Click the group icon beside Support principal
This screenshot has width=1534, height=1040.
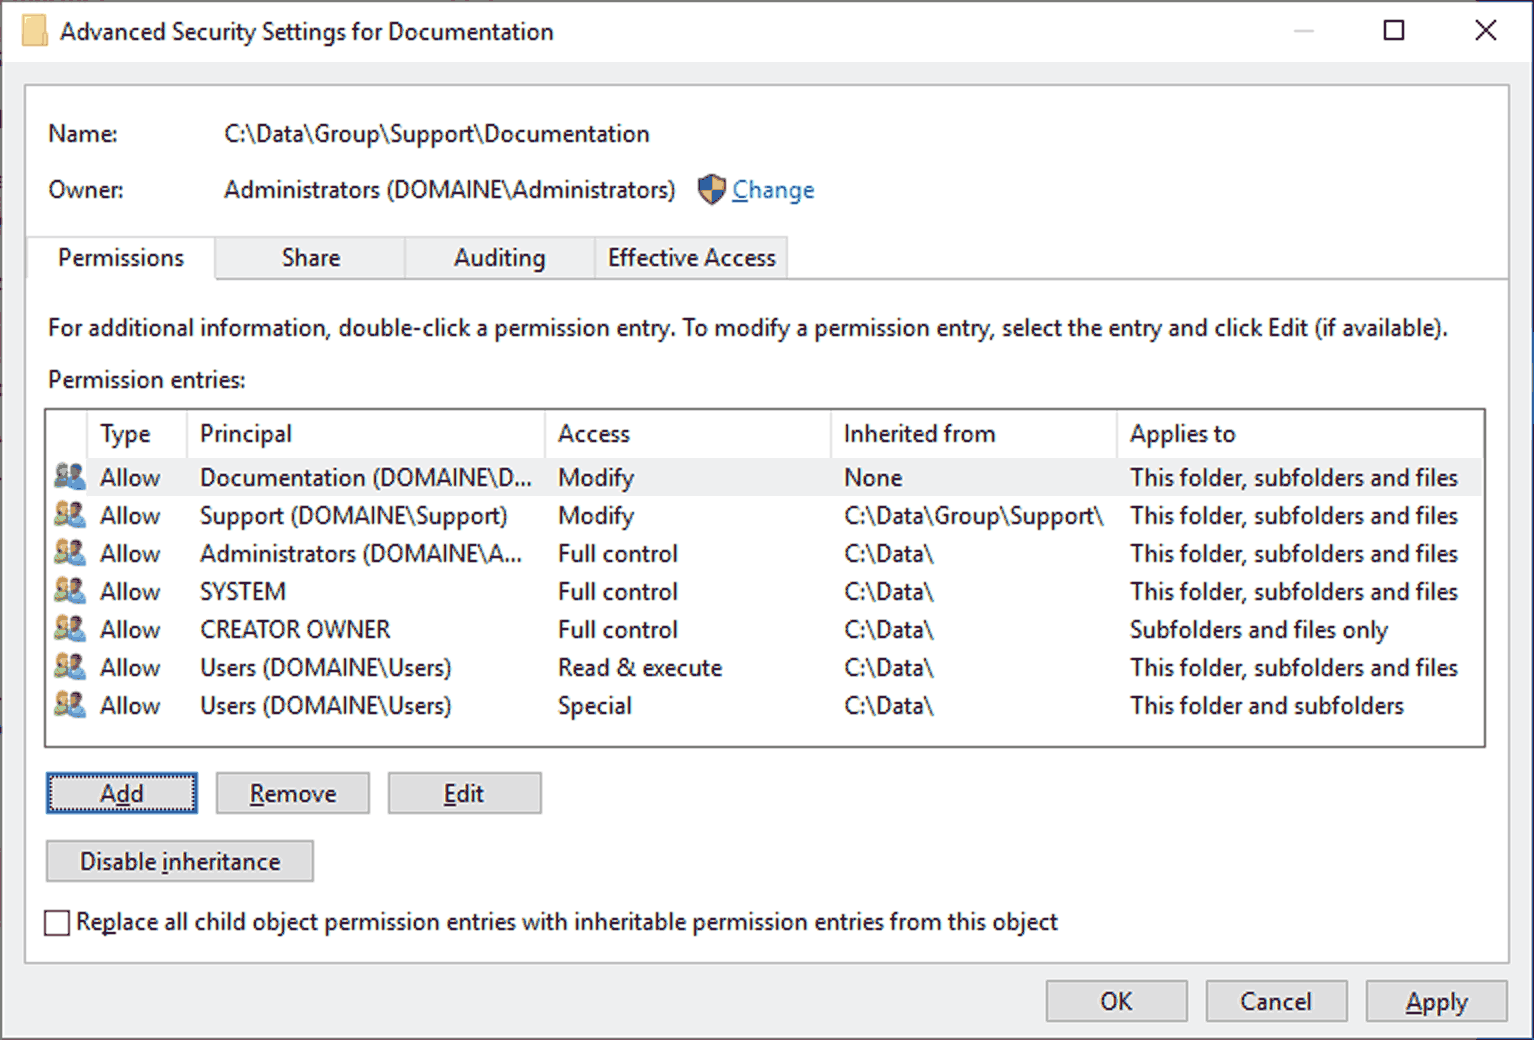[69, 514]
